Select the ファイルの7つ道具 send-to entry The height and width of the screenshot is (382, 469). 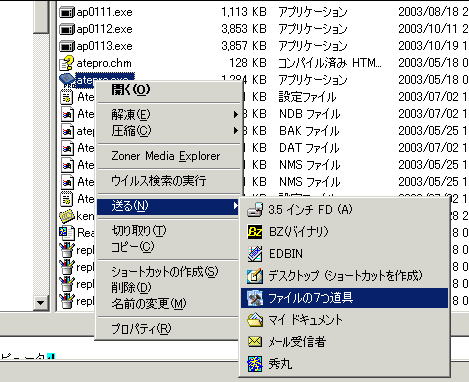coord(344,298)
